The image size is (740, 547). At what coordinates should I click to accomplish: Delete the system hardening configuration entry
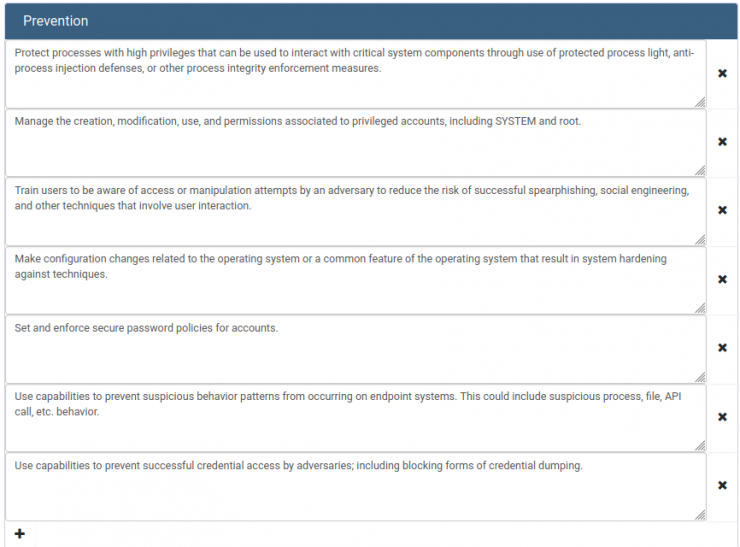pos(722,279)
